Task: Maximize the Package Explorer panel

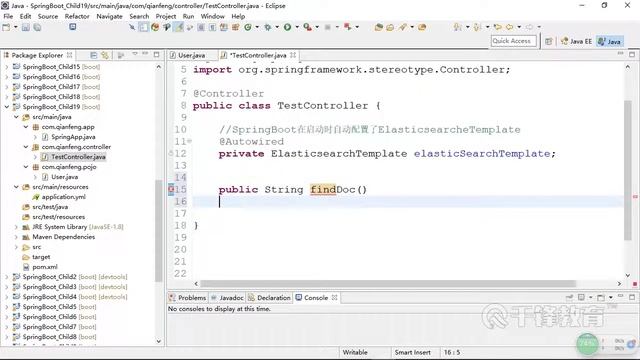Action: coord(157,54)
